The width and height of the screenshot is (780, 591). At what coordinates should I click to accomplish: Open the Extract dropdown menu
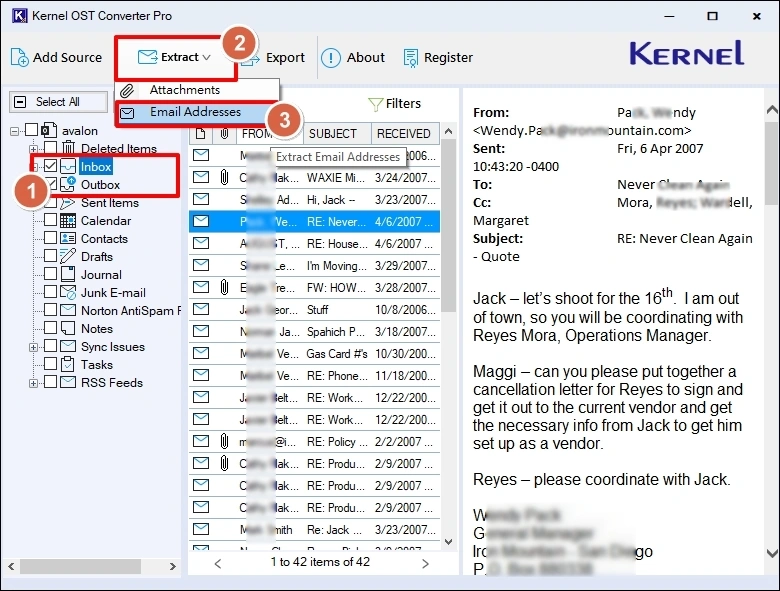coord(175,57)
